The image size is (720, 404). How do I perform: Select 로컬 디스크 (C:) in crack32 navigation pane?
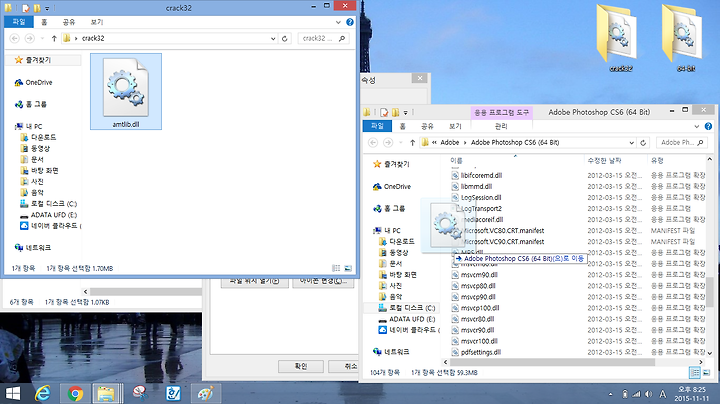tap(49, 203)
